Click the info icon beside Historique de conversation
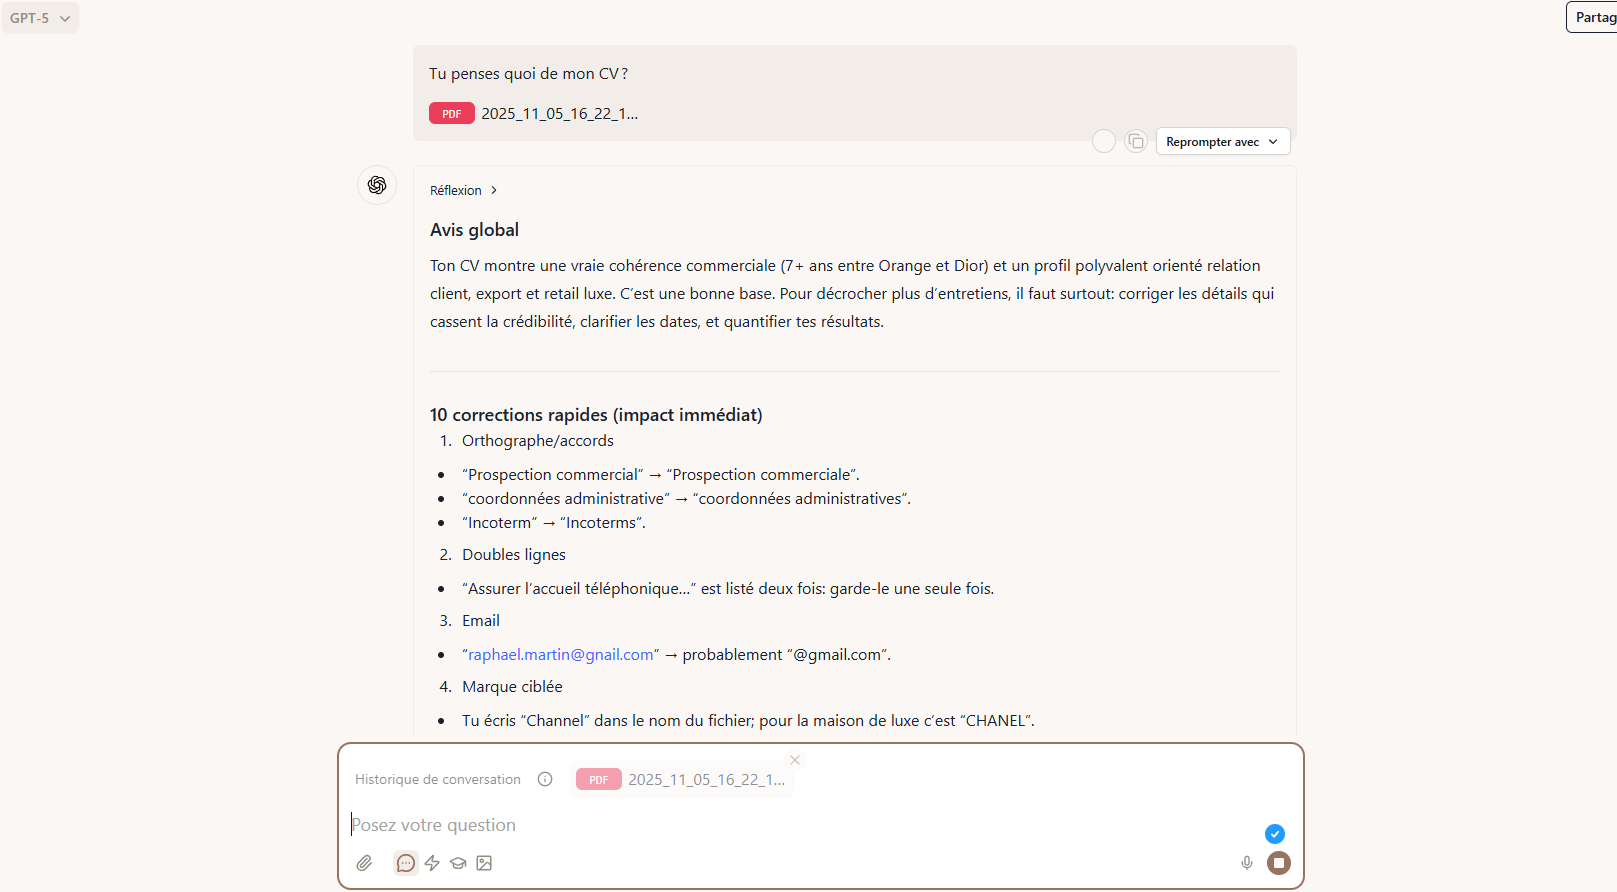The height and width of the screenshot is (892, 1617). coord(545,779)
